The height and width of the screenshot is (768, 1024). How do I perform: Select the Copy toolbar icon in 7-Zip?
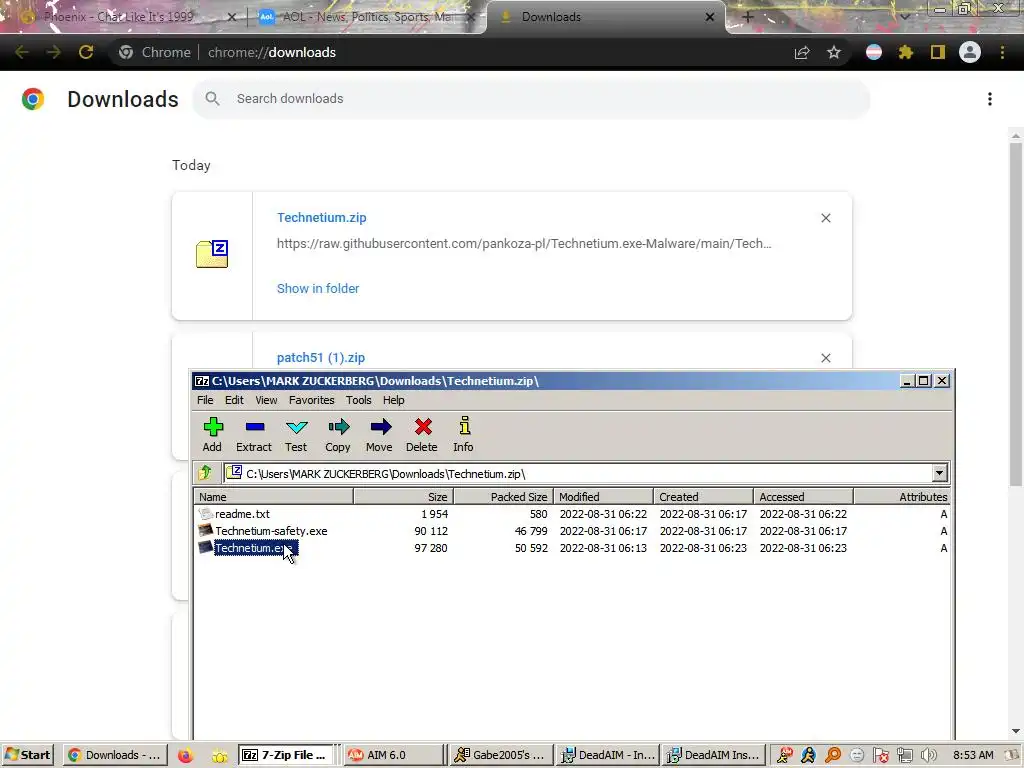click(338, 434)
